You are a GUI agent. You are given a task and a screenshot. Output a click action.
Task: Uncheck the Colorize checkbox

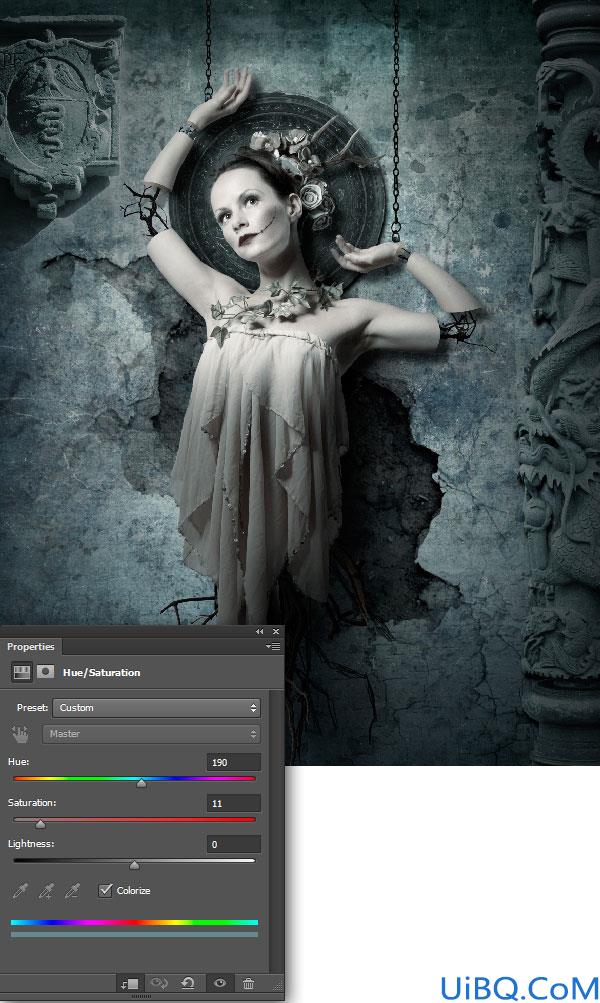coord(106,890)
